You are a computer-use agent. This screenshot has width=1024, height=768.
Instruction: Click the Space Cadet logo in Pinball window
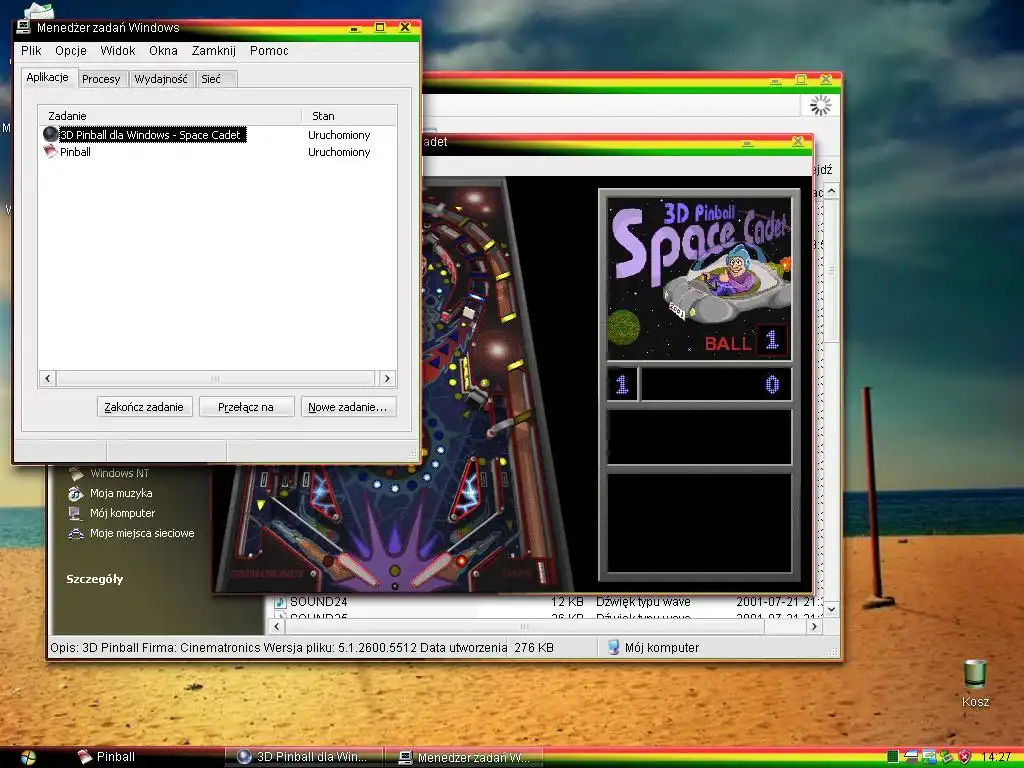tap(699, 279)
